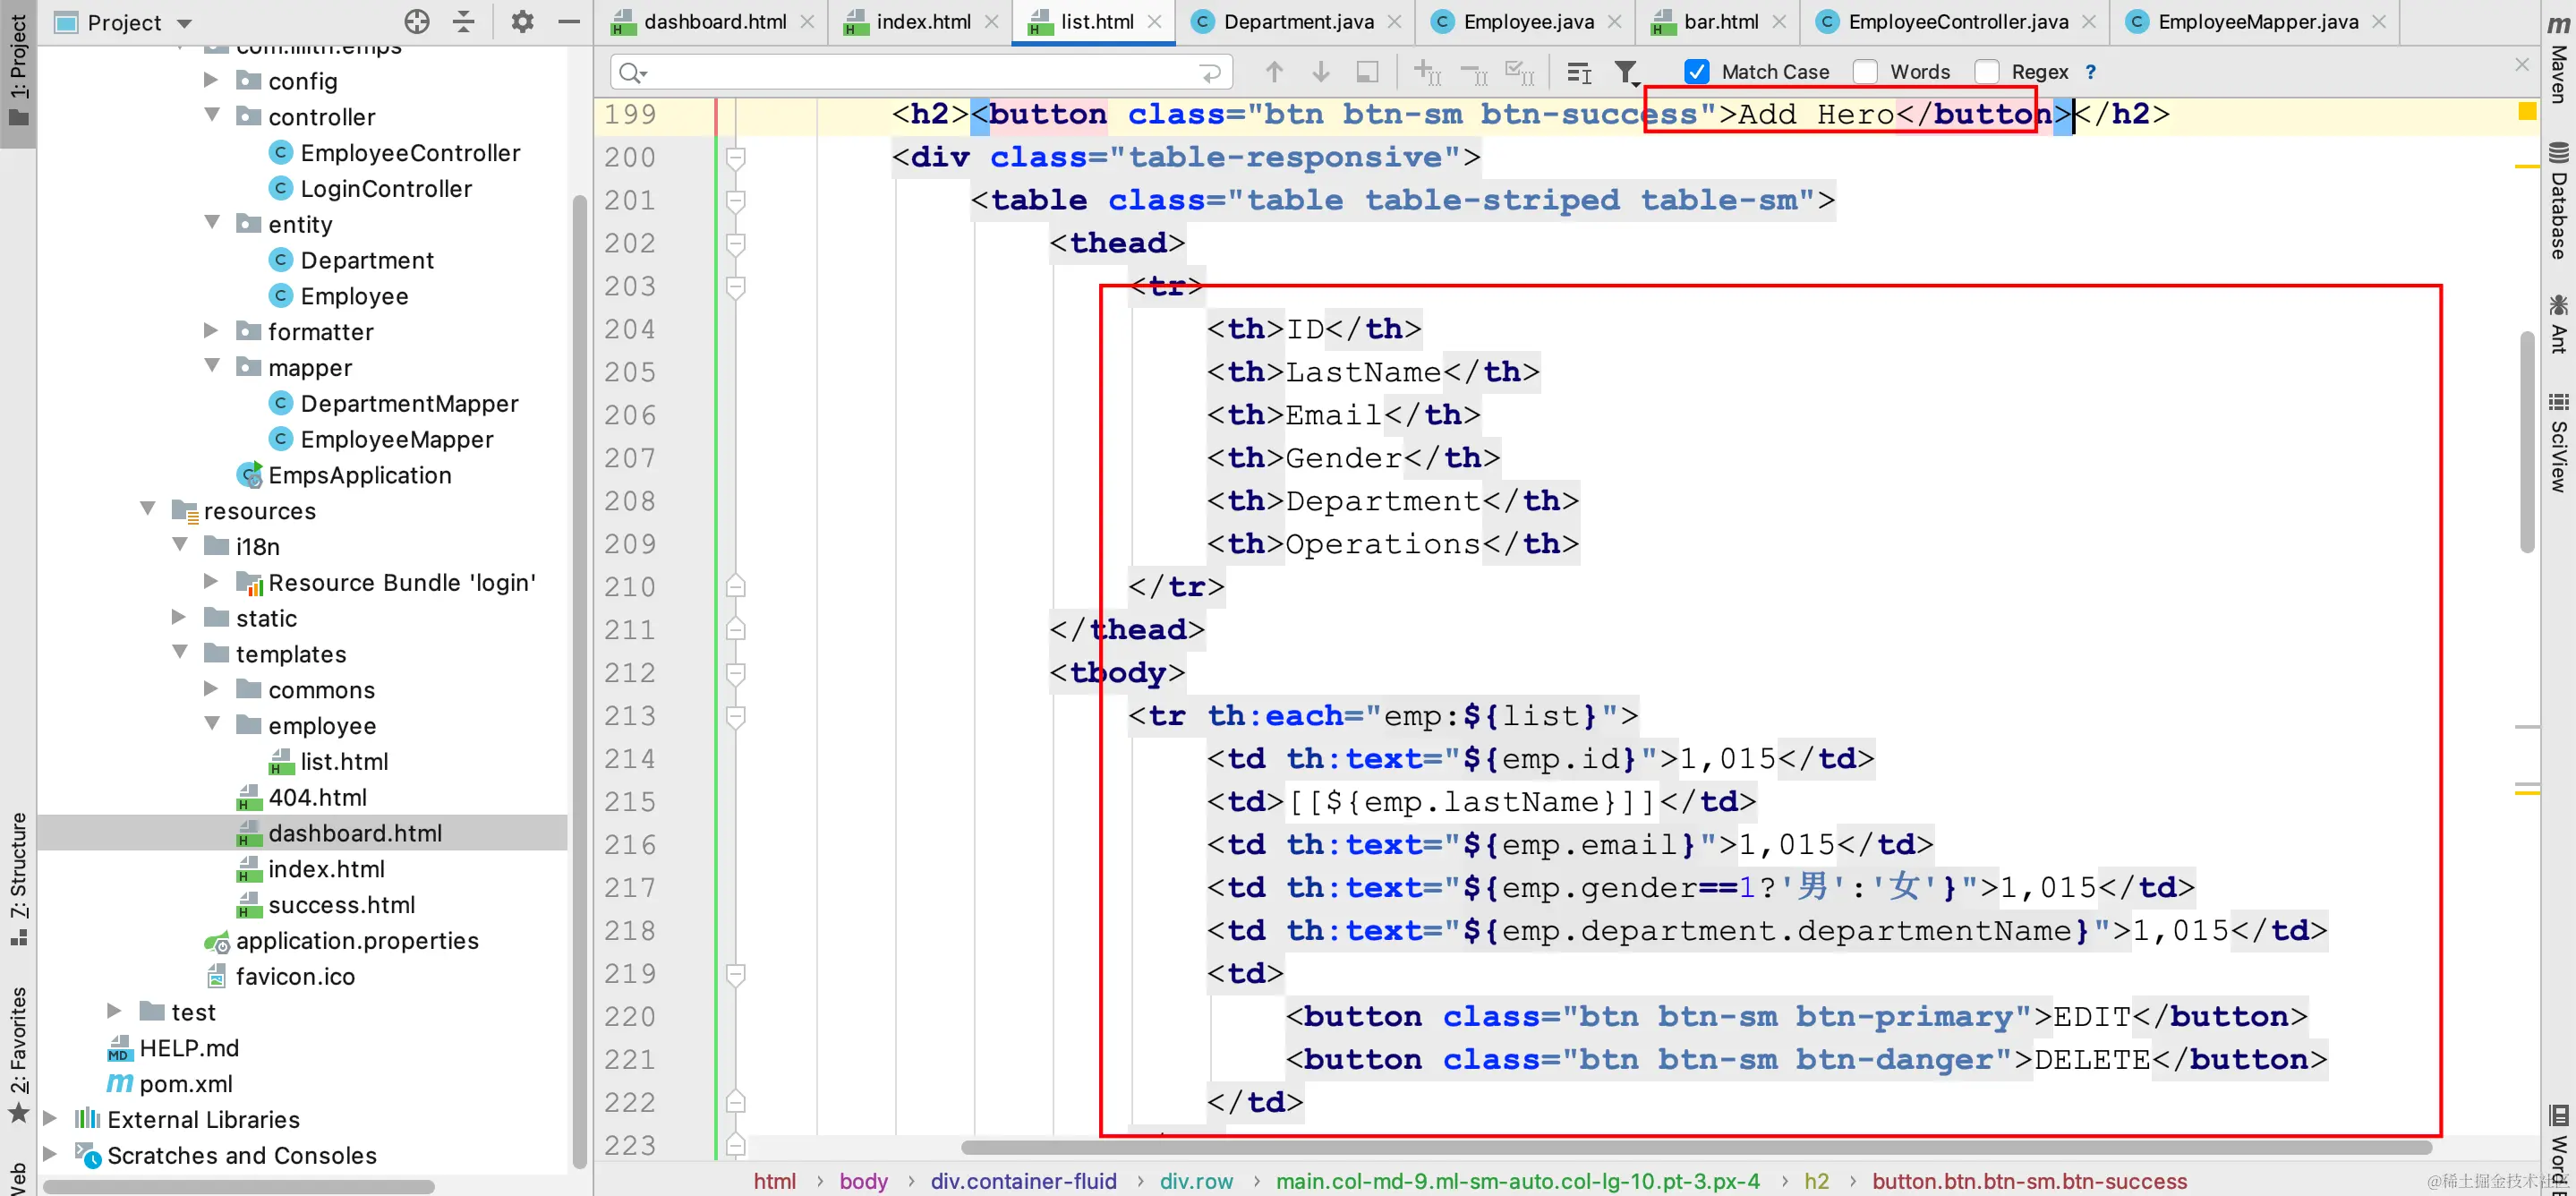Screen dimensions: 2576x1196
Task: Close the list.html tab
Action: [1155, 21]
